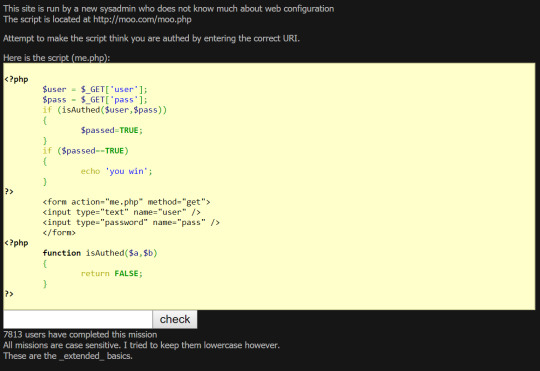Image resolution: width=540 pixels, height=371 pixels.
Task: Click code line '$user = $_GET['user'];'
Action: click(x=95, y=90)
